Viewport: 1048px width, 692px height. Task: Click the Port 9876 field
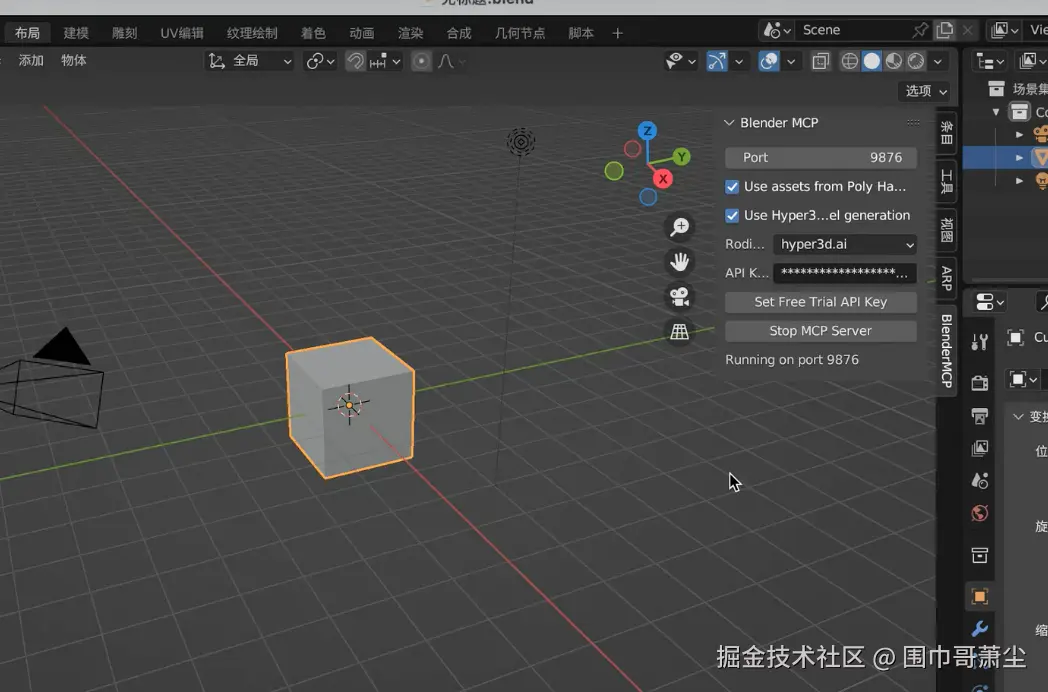pos(821,158)
